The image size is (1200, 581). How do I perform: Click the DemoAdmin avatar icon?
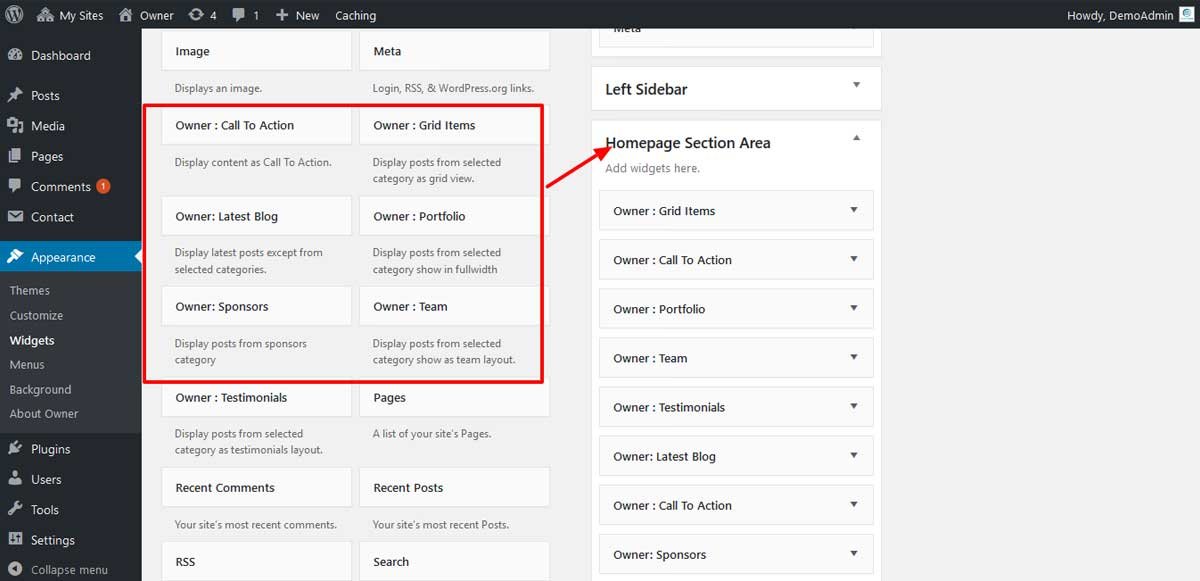(1186, 15)
